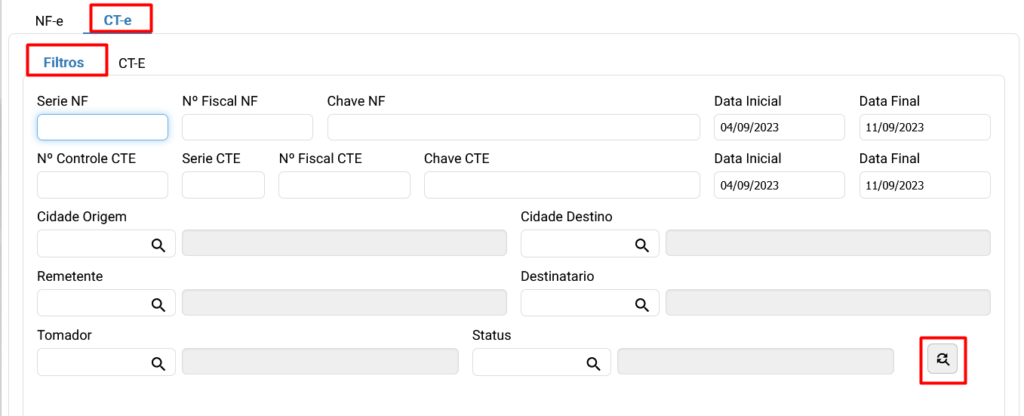Viewport: 1024px width, 416px height.
Task: Click the Cidade Origem search magnifier icon
Action: (158, 244)
